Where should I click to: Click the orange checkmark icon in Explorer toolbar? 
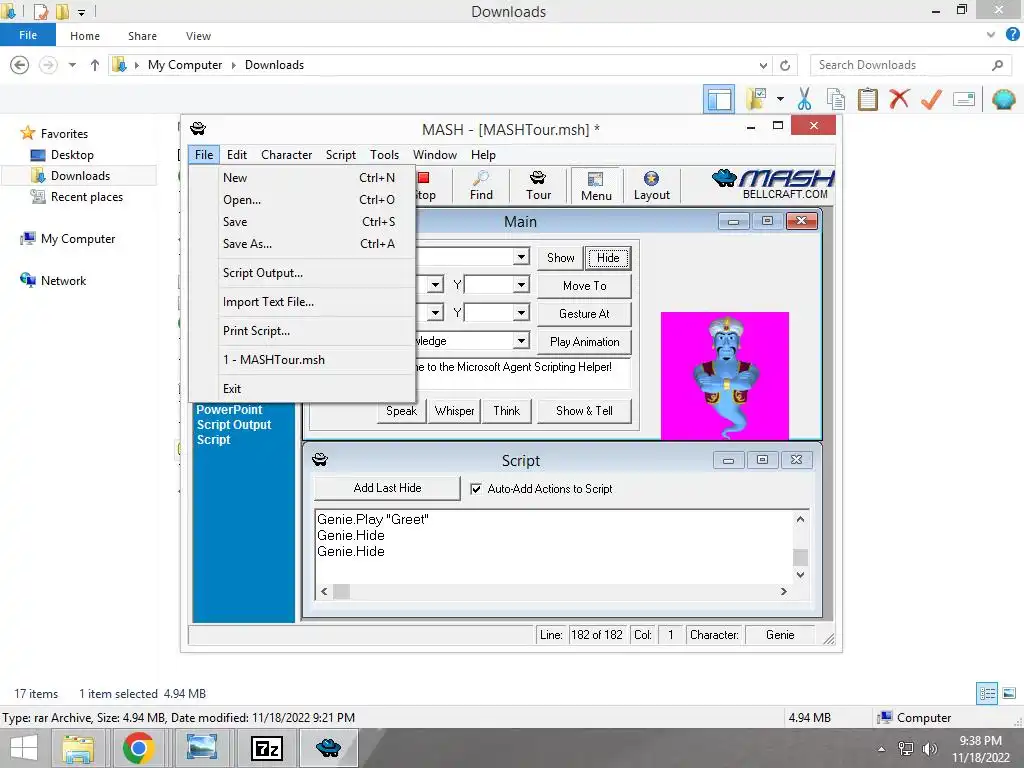931,99
